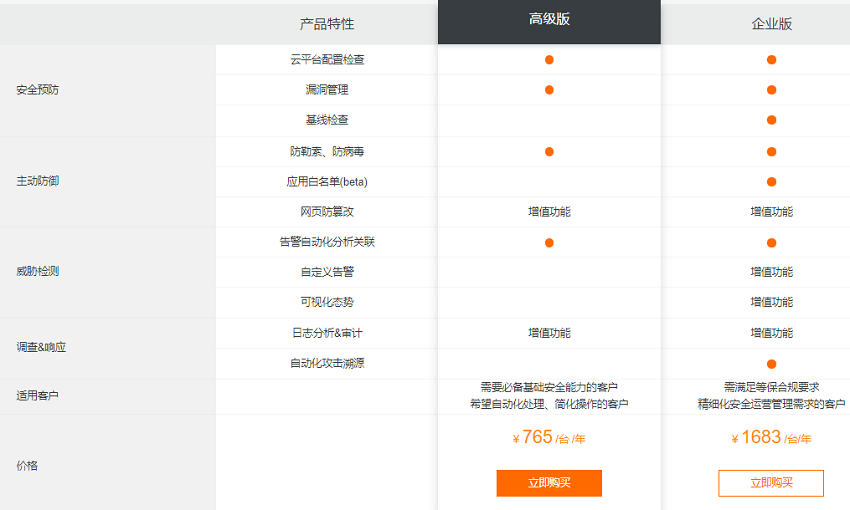The image size is (850, 510).
Task: Click the 应用白名单(beta) feature row
Action: click(x=327, y=182)
